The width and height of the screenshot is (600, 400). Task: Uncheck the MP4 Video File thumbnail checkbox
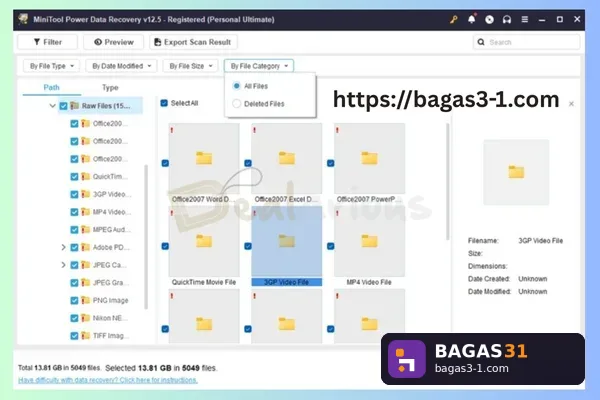[x=331, y=246]
